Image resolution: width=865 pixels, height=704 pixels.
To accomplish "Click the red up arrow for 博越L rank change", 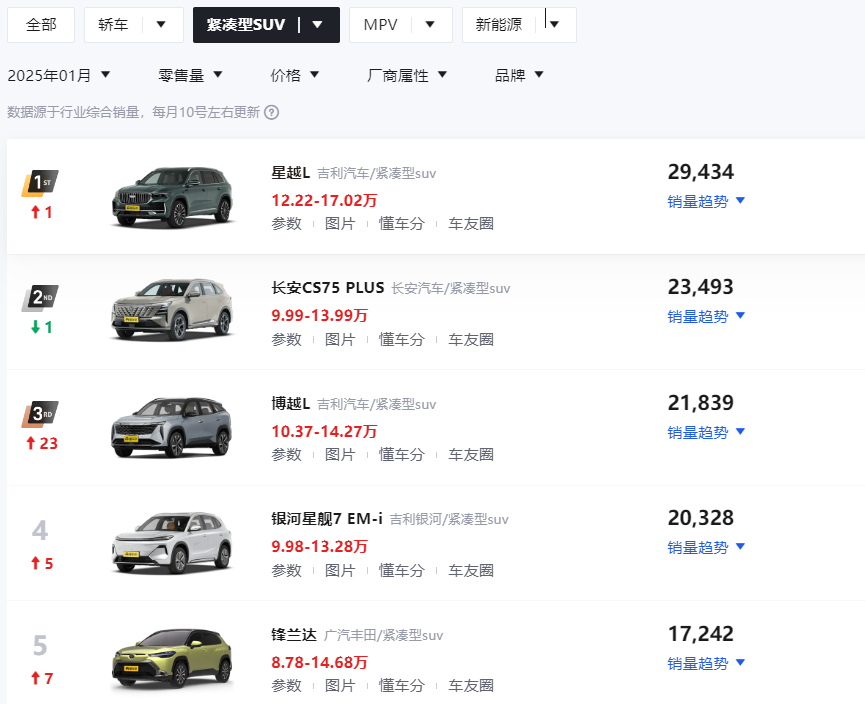I will click(31, 443).
